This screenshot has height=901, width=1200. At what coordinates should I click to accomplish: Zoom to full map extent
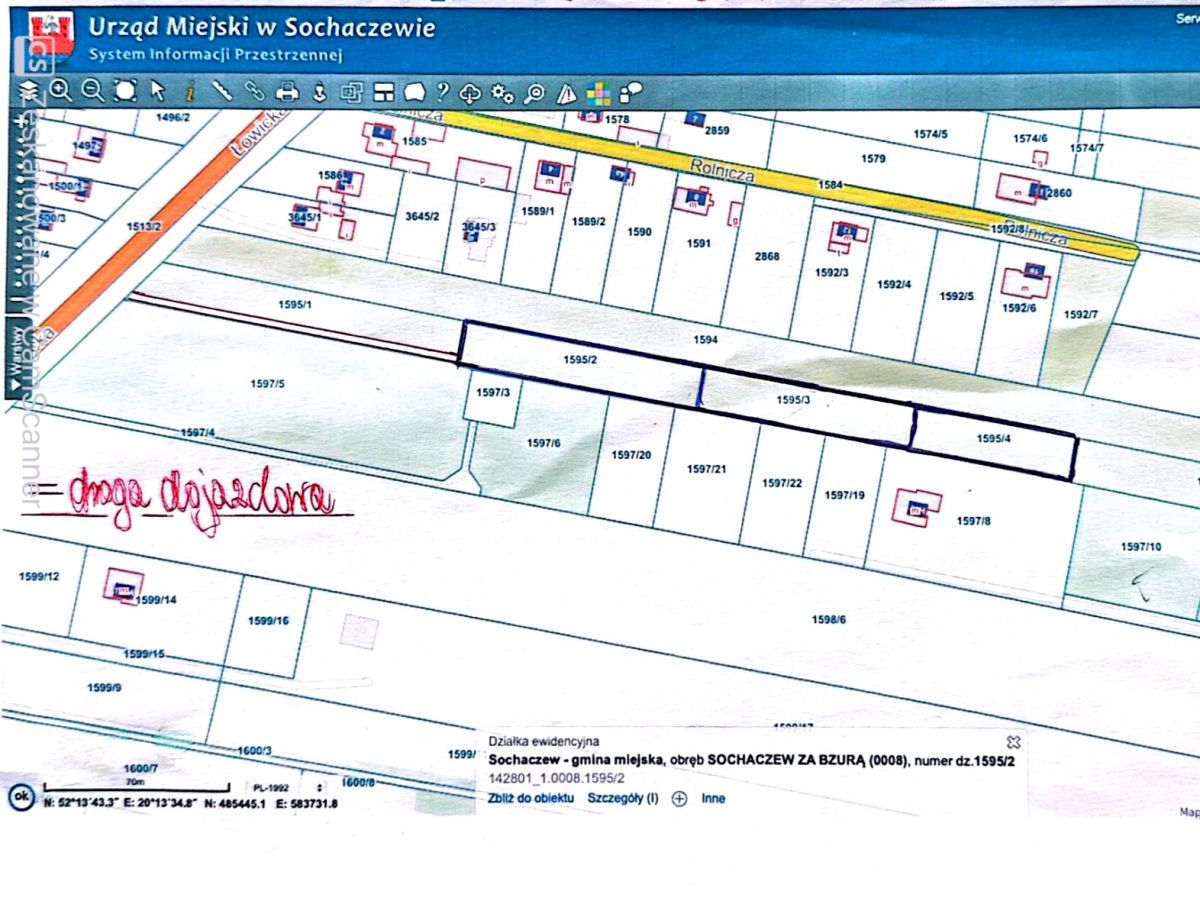pyautogui.click(x=125, y=91)
